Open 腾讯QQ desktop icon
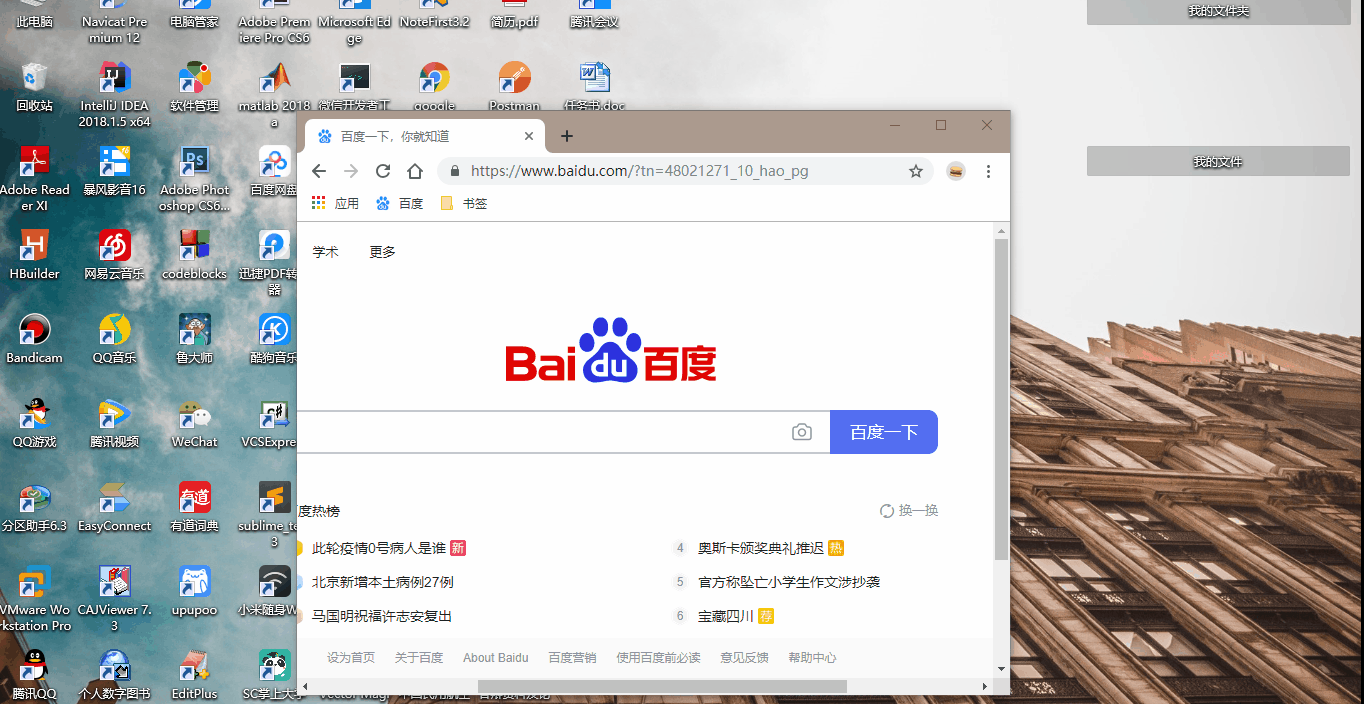1364x704 pixels. (34, 674)
